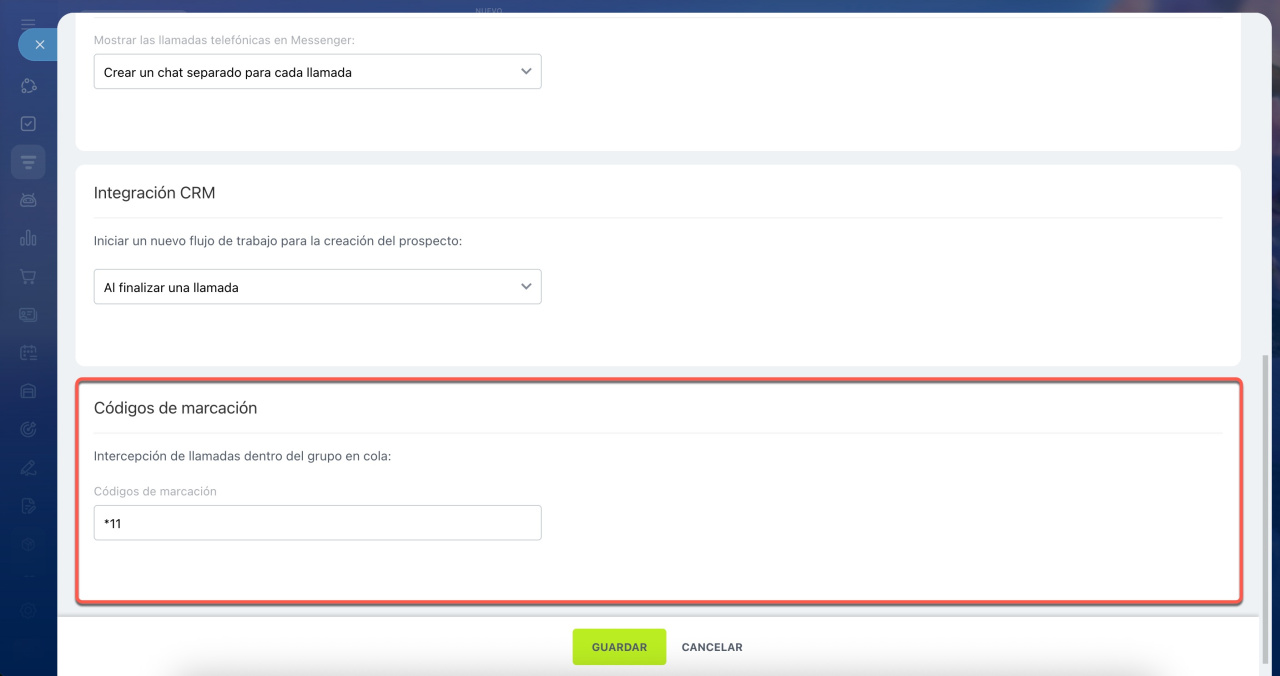Open the pen signature icon in sidebar
The image size is (1280, 676).
click(28, 467)
